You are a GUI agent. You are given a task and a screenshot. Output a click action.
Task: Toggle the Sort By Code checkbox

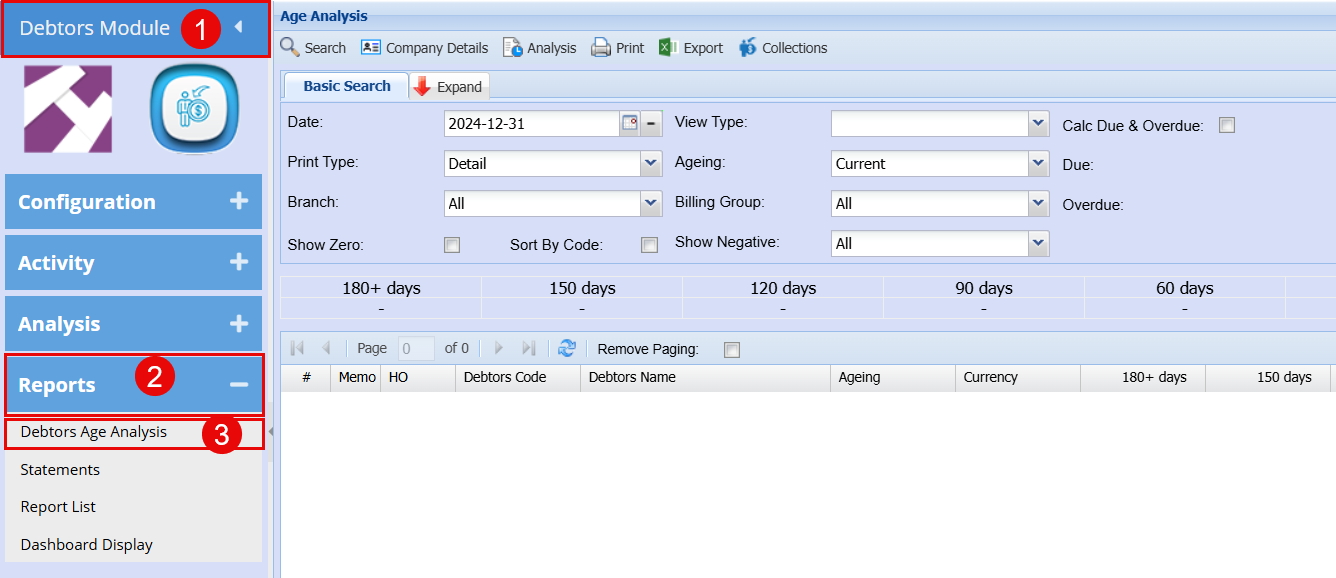[650, 245]
